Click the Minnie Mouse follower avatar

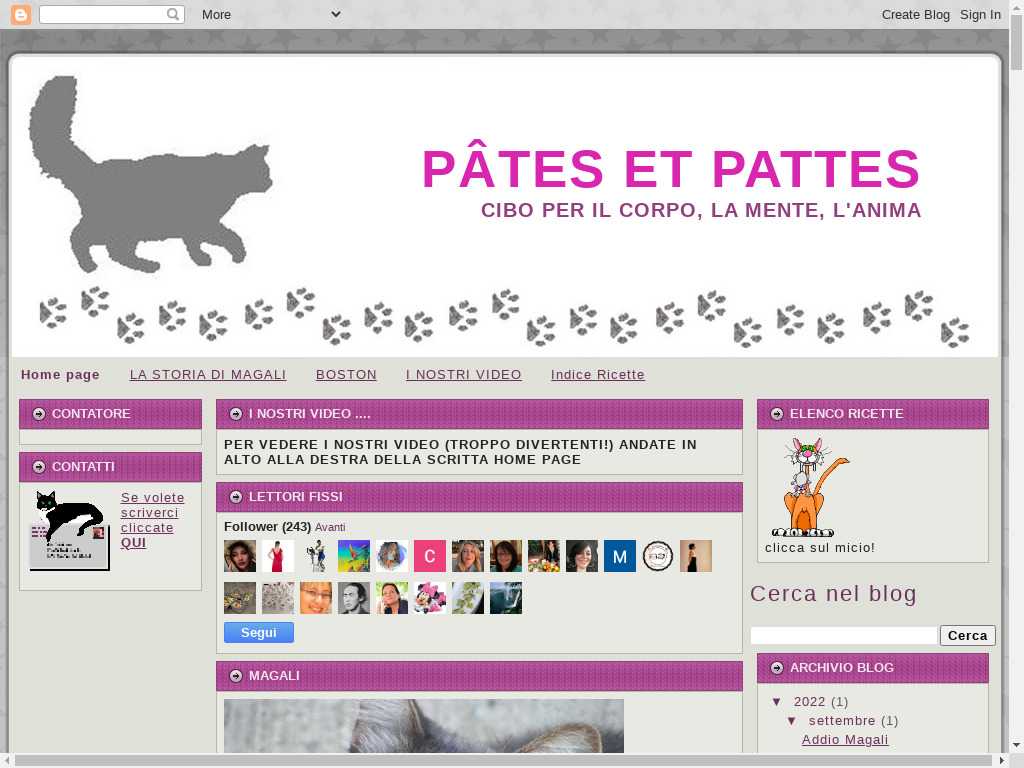pyautogui.click(x=430, y=598)
